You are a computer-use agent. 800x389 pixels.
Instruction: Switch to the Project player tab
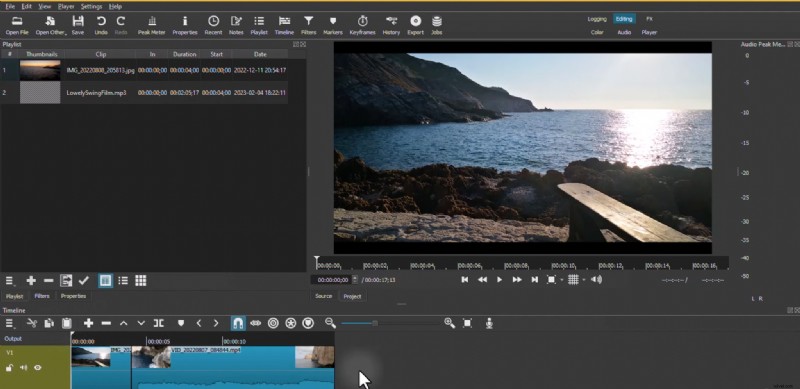coord(352,296)
